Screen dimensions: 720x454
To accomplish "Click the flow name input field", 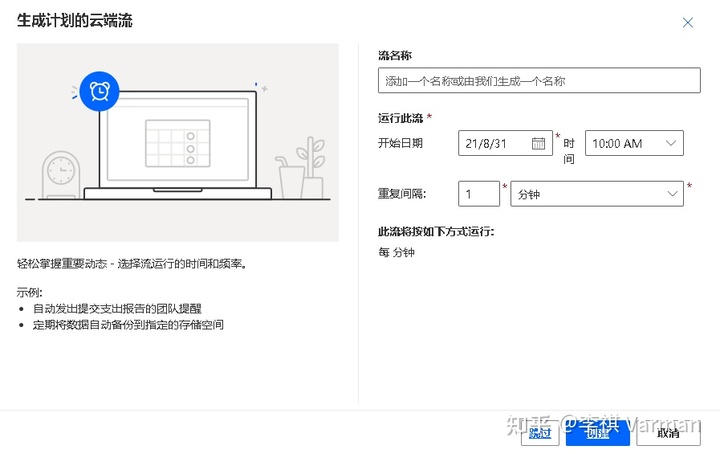I will (539, 80).
